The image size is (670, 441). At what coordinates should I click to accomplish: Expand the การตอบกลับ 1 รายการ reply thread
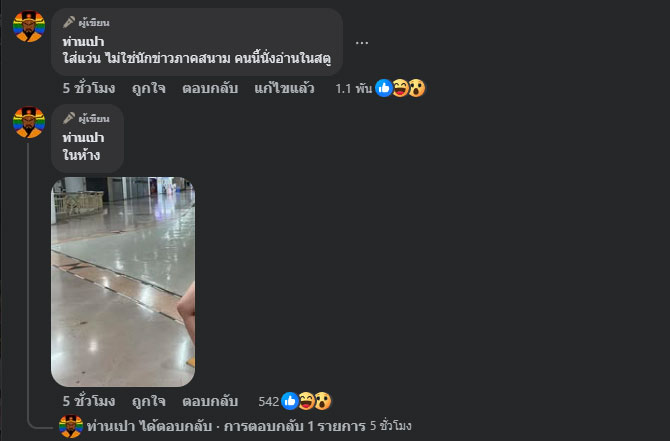tap(295, 426)
